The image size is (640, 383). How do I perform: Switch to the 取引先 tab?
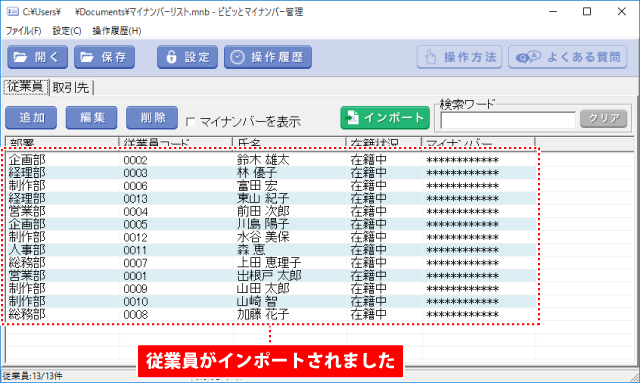[x=71, y=87]
